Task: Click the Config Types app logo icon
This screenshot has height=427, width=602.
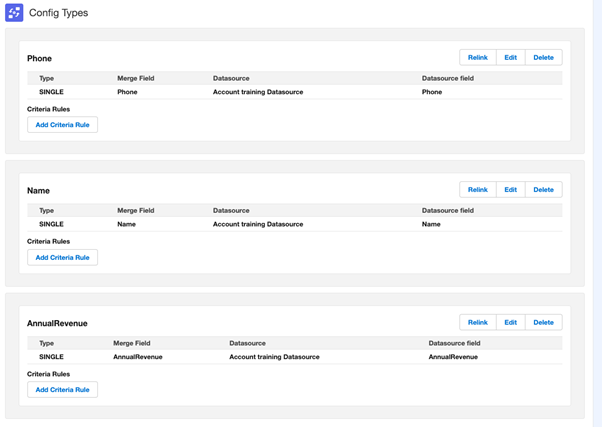Action: tap(14, 13)
